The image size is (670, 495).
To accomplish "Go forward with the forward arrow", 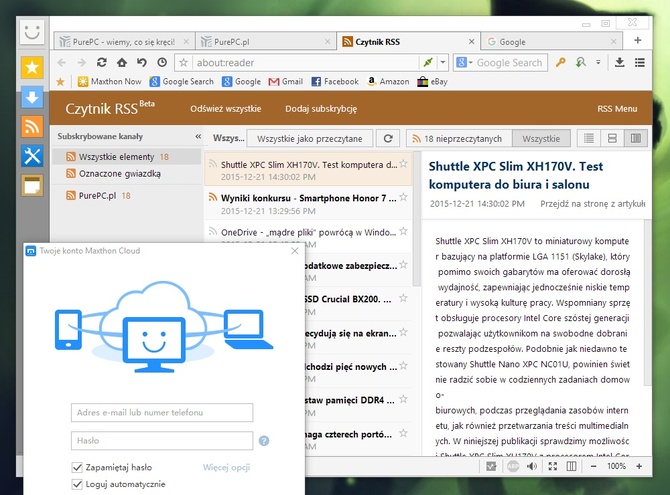I will coord(82,63).
